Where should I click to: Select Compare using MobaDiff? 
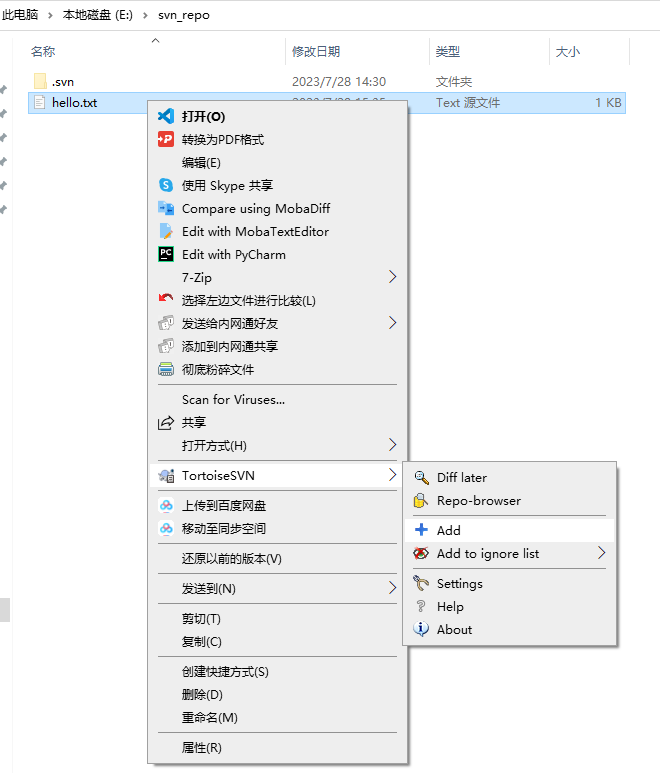click(255, 208)
